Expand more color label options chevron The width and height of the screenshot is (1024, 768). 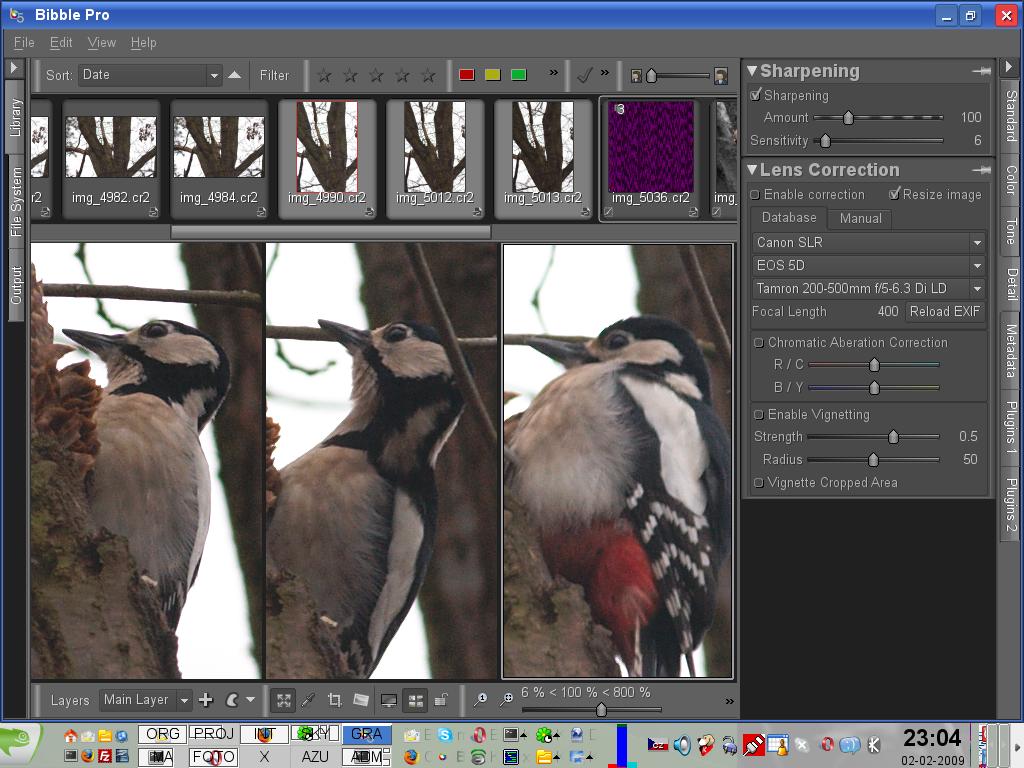[x=554, y=72]
